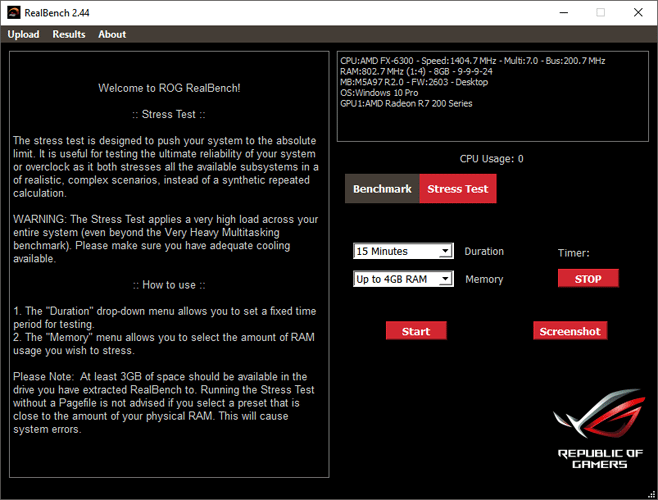Image resolution: width=658 pixels, height=500 pixels.
Task: Click the CPU:AMD FX-6300 info line
Action: pos(473,61)
